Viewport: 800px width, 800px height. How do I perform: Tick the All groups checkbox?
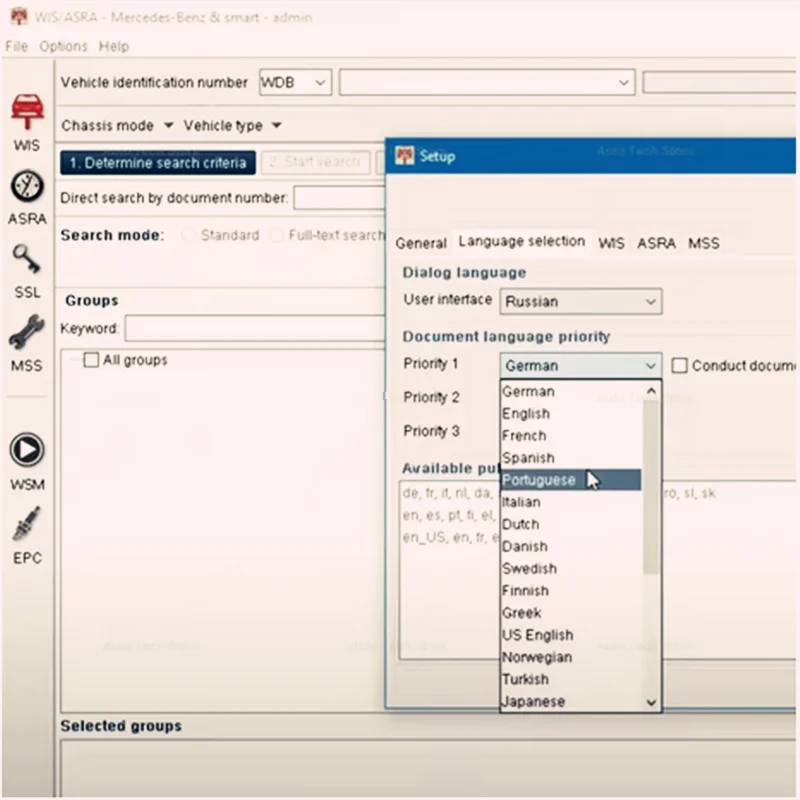point(91,360)
